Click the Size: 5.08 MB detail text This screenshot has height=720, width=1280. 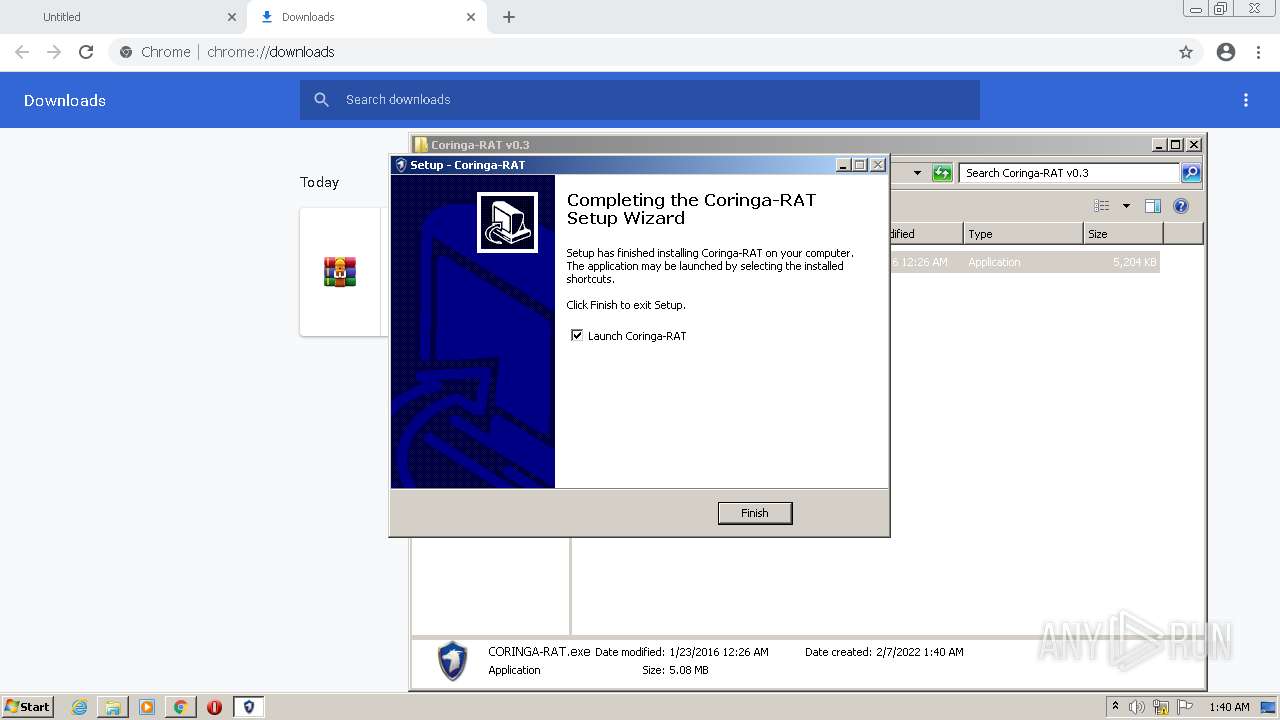[675, 670]
